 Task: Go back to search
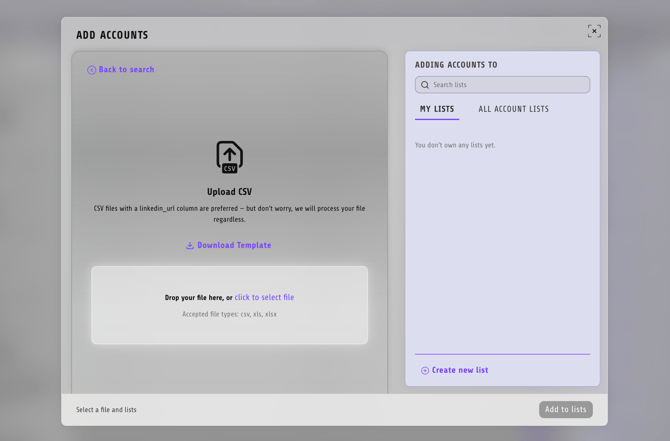tap(120, 70)
